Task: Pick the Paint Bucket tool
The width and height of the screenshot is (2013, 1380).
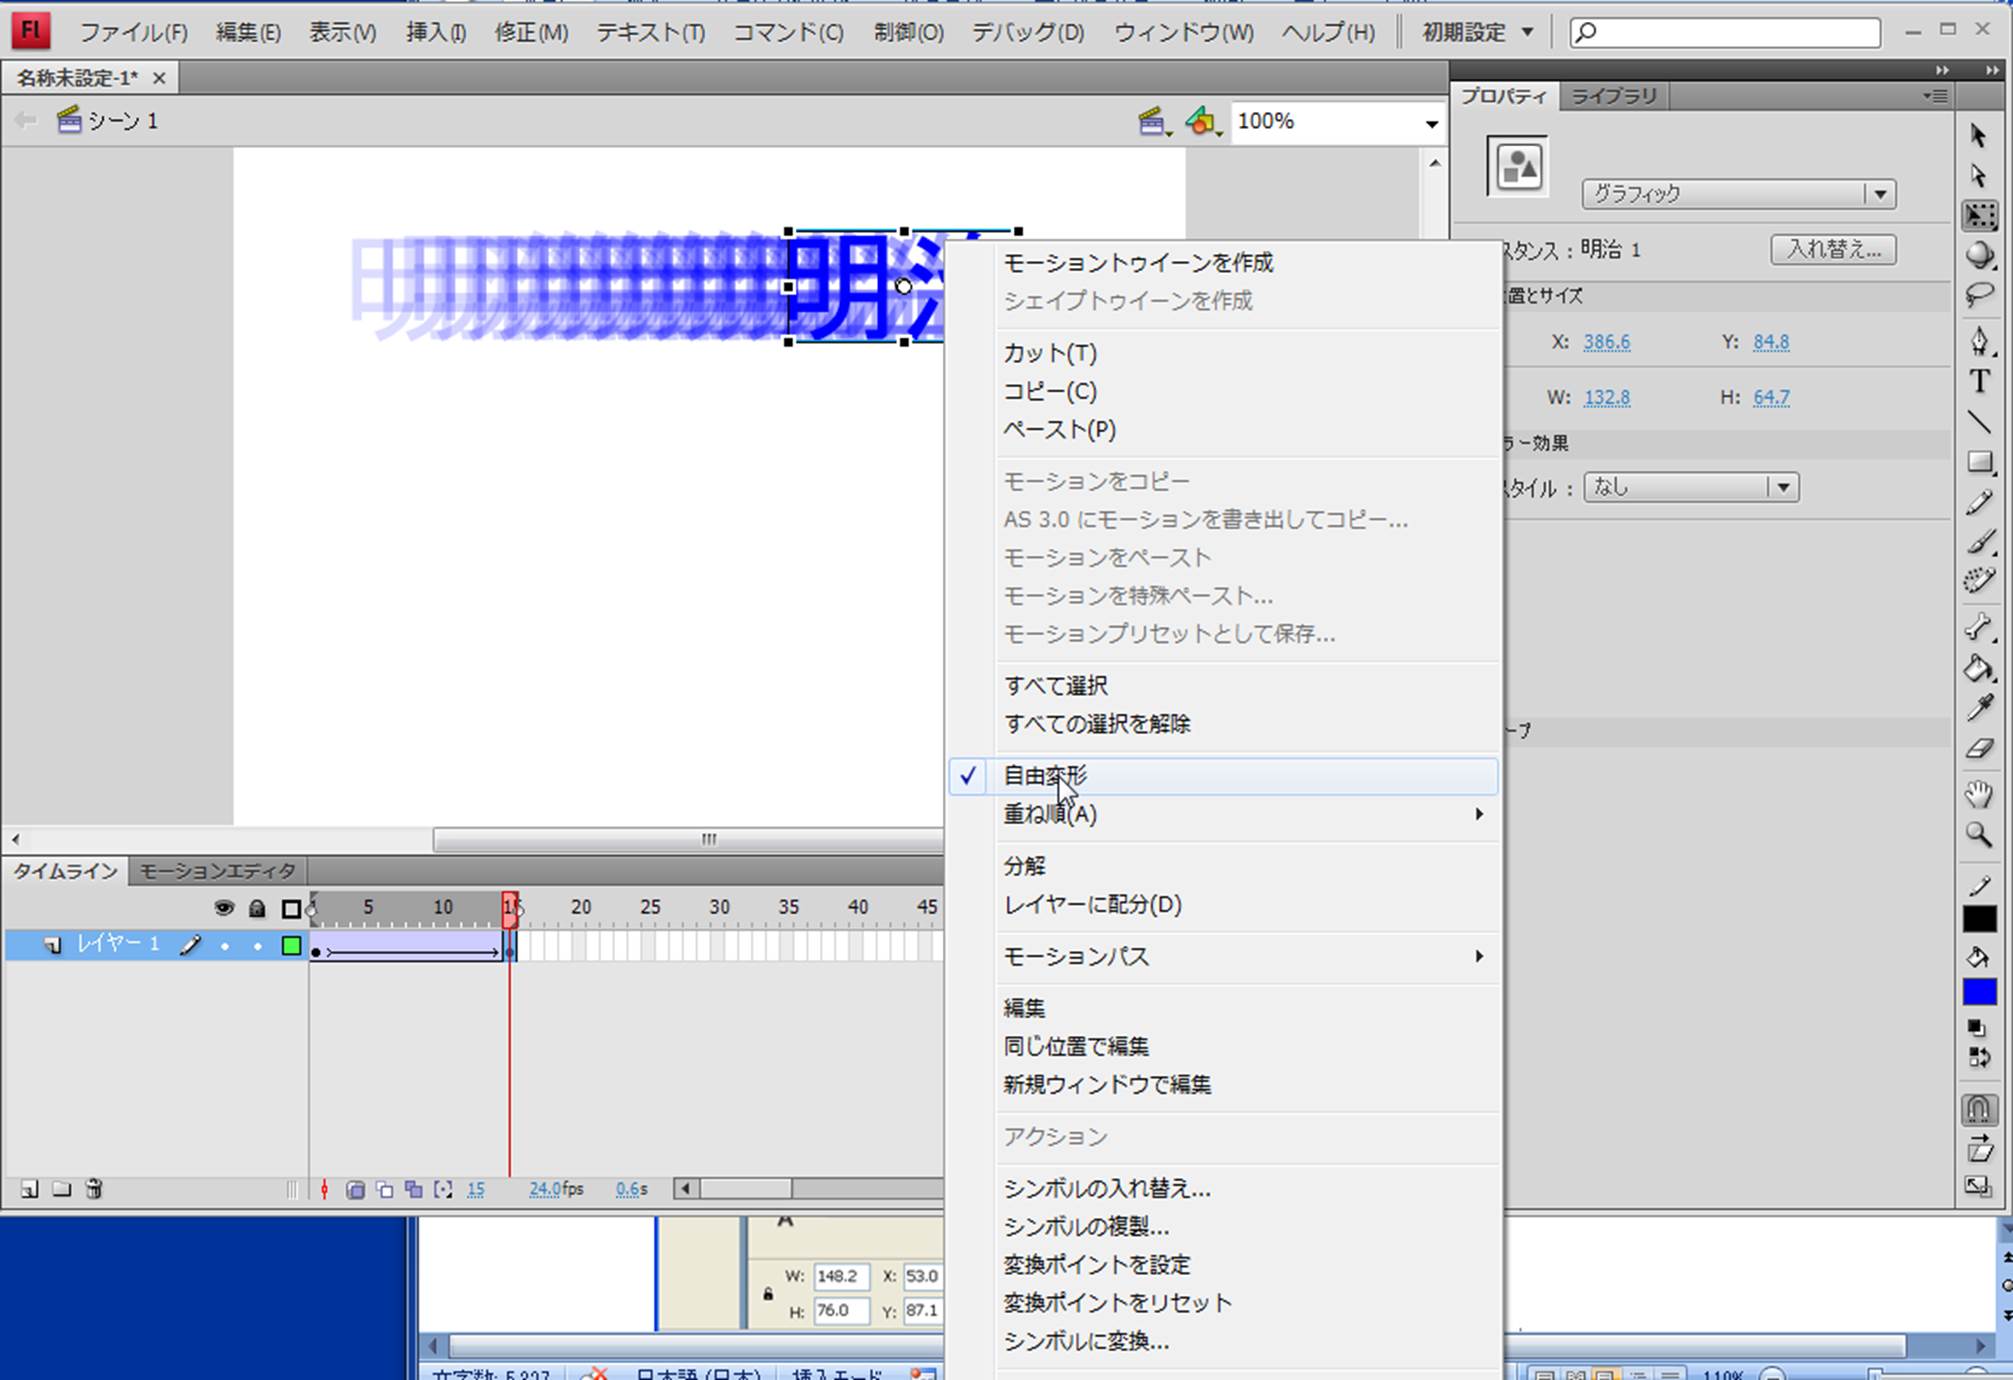Action: 1979,668
